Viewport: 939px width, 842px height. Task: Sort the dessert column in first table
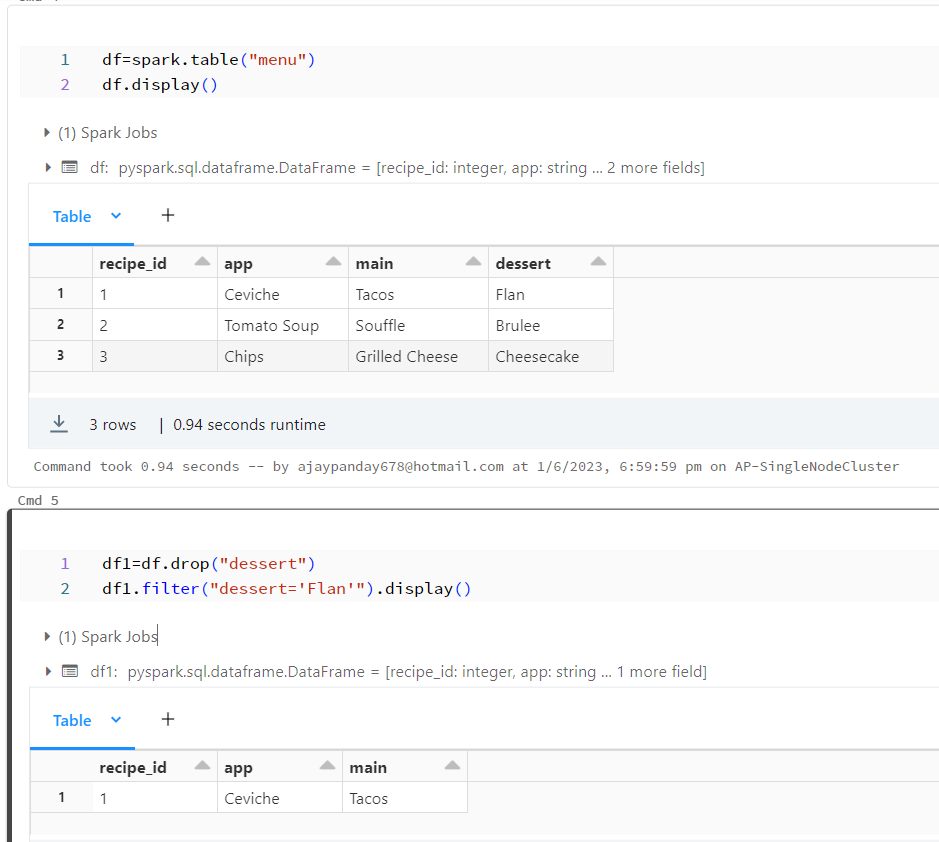point(598,262)
